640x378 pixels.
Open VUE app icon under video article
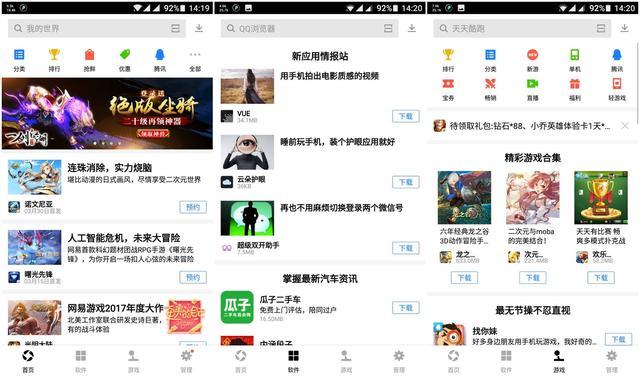click(227, 116)
